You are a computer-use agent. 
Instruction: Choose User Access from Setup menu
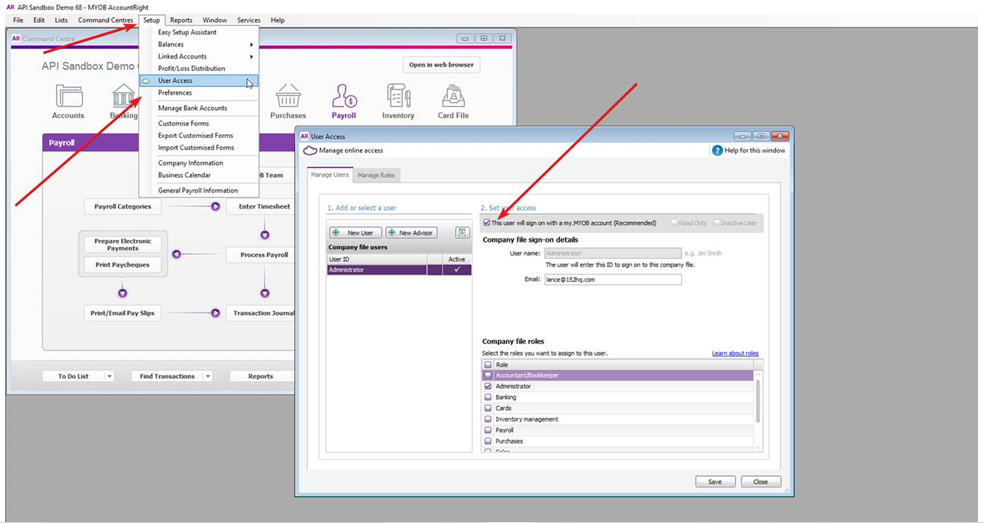tap(199, 81)
